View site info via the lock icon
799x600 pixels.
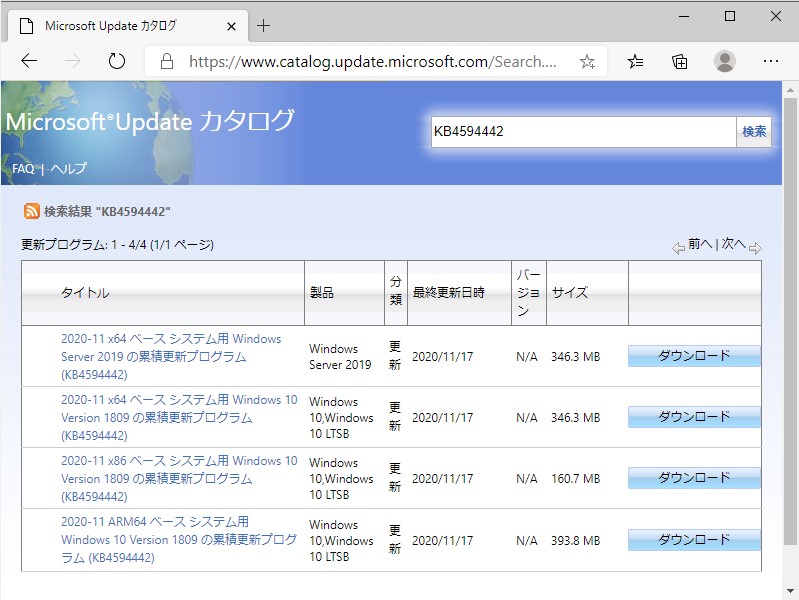click(167, 62)
